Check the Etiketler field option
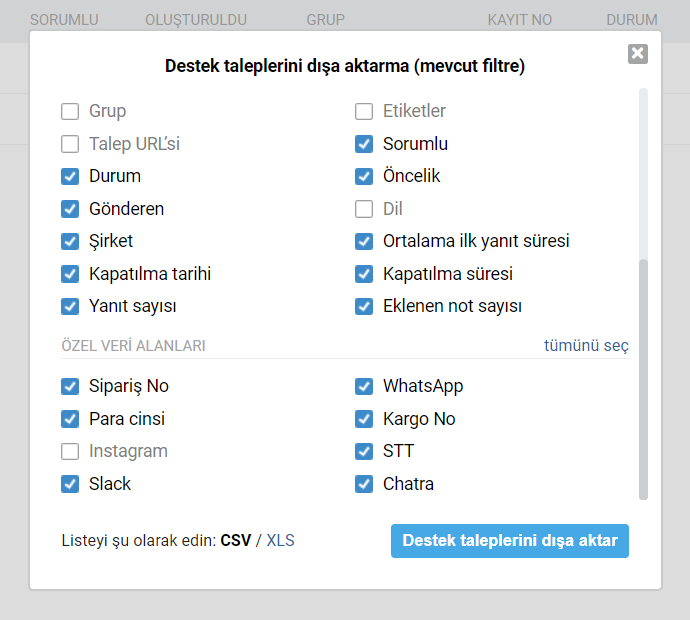This screenshot has height=620, width=690. tap(364, 111)
